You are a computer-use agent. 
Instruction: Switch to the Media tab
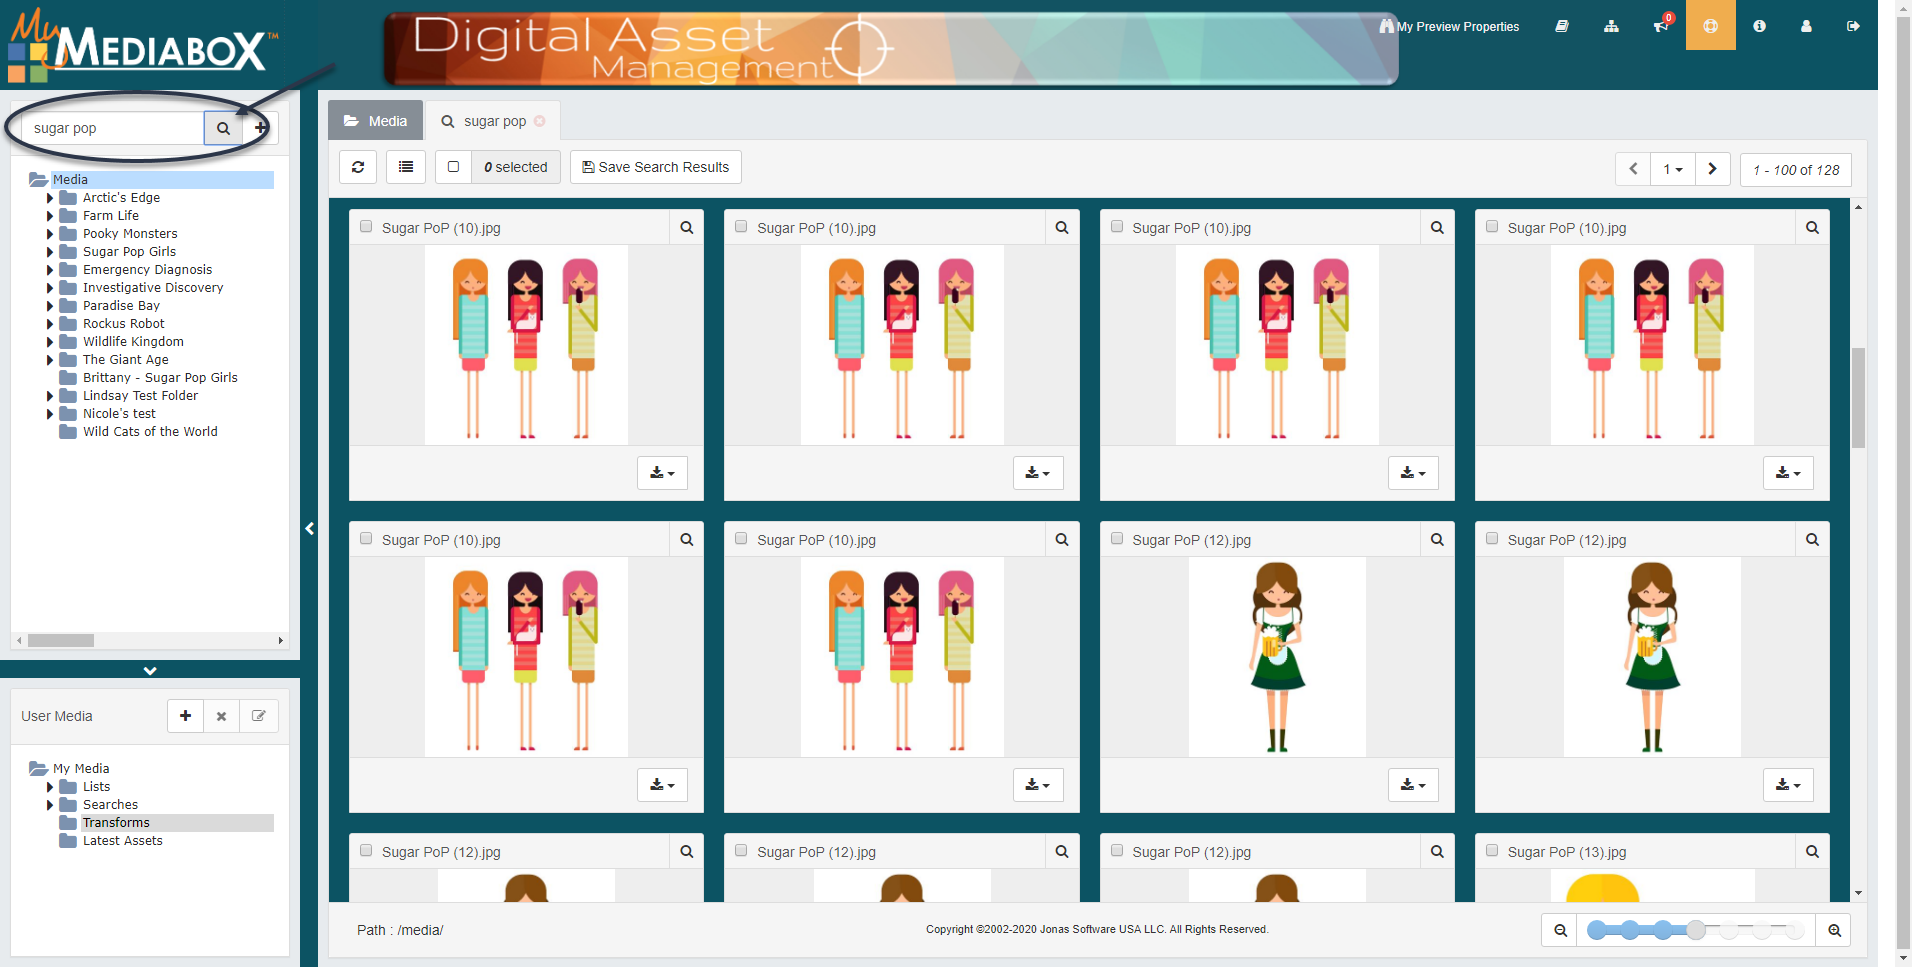(x=375, y=121)
